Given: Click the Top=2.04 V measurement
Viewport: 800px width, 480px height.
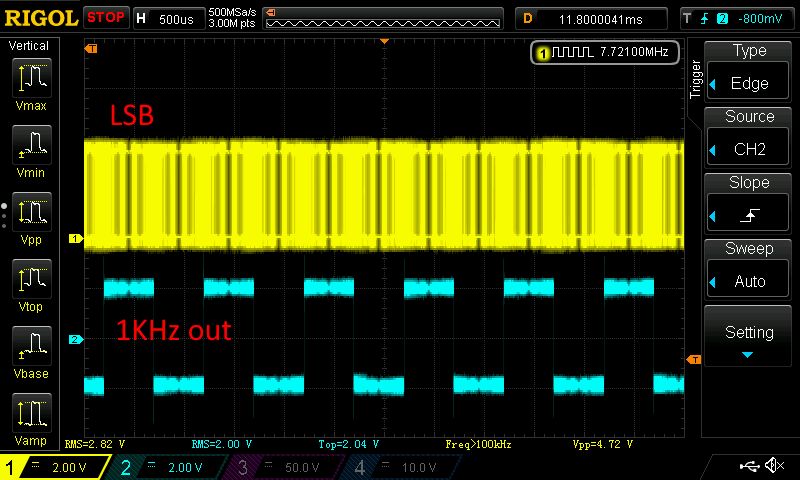Looking at the screenshot, I should (348, 444).
